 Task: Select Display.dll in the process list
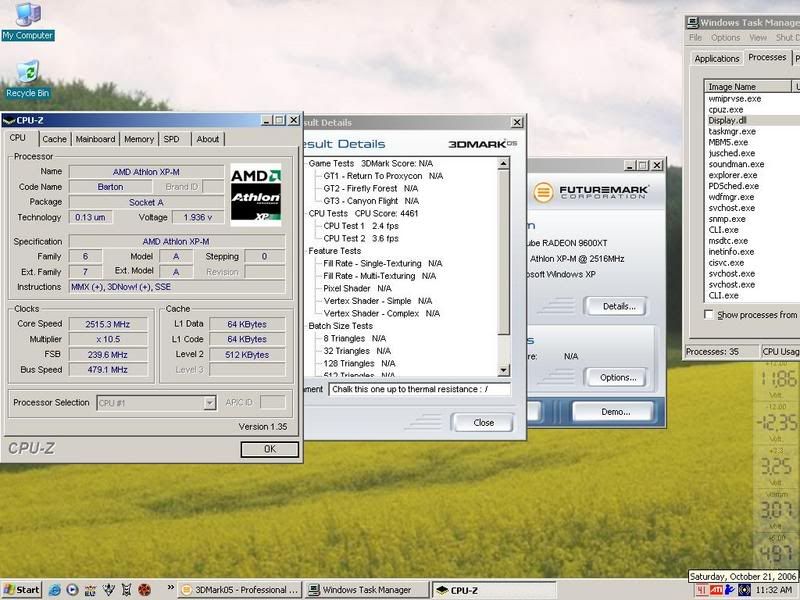pyautogui.click(x=727, y=120)
